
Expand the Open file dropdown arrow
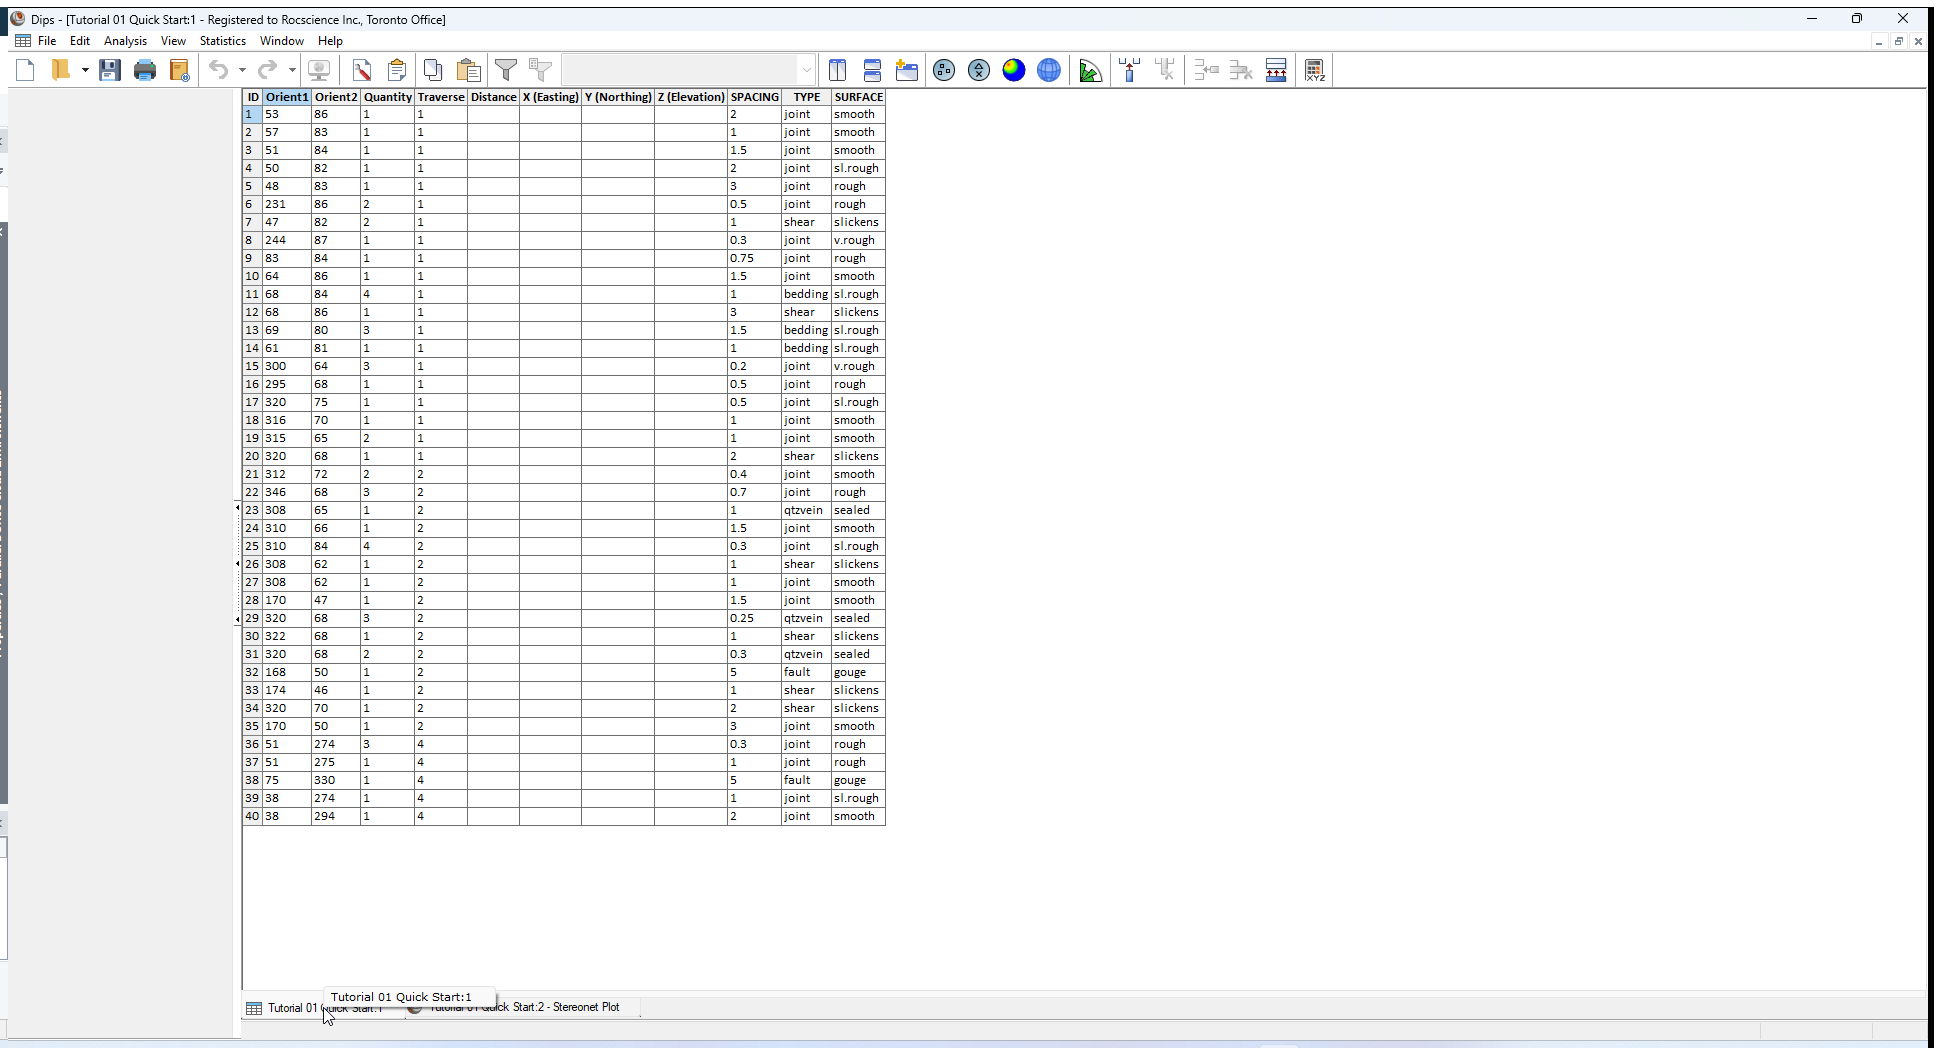point(84,69)
